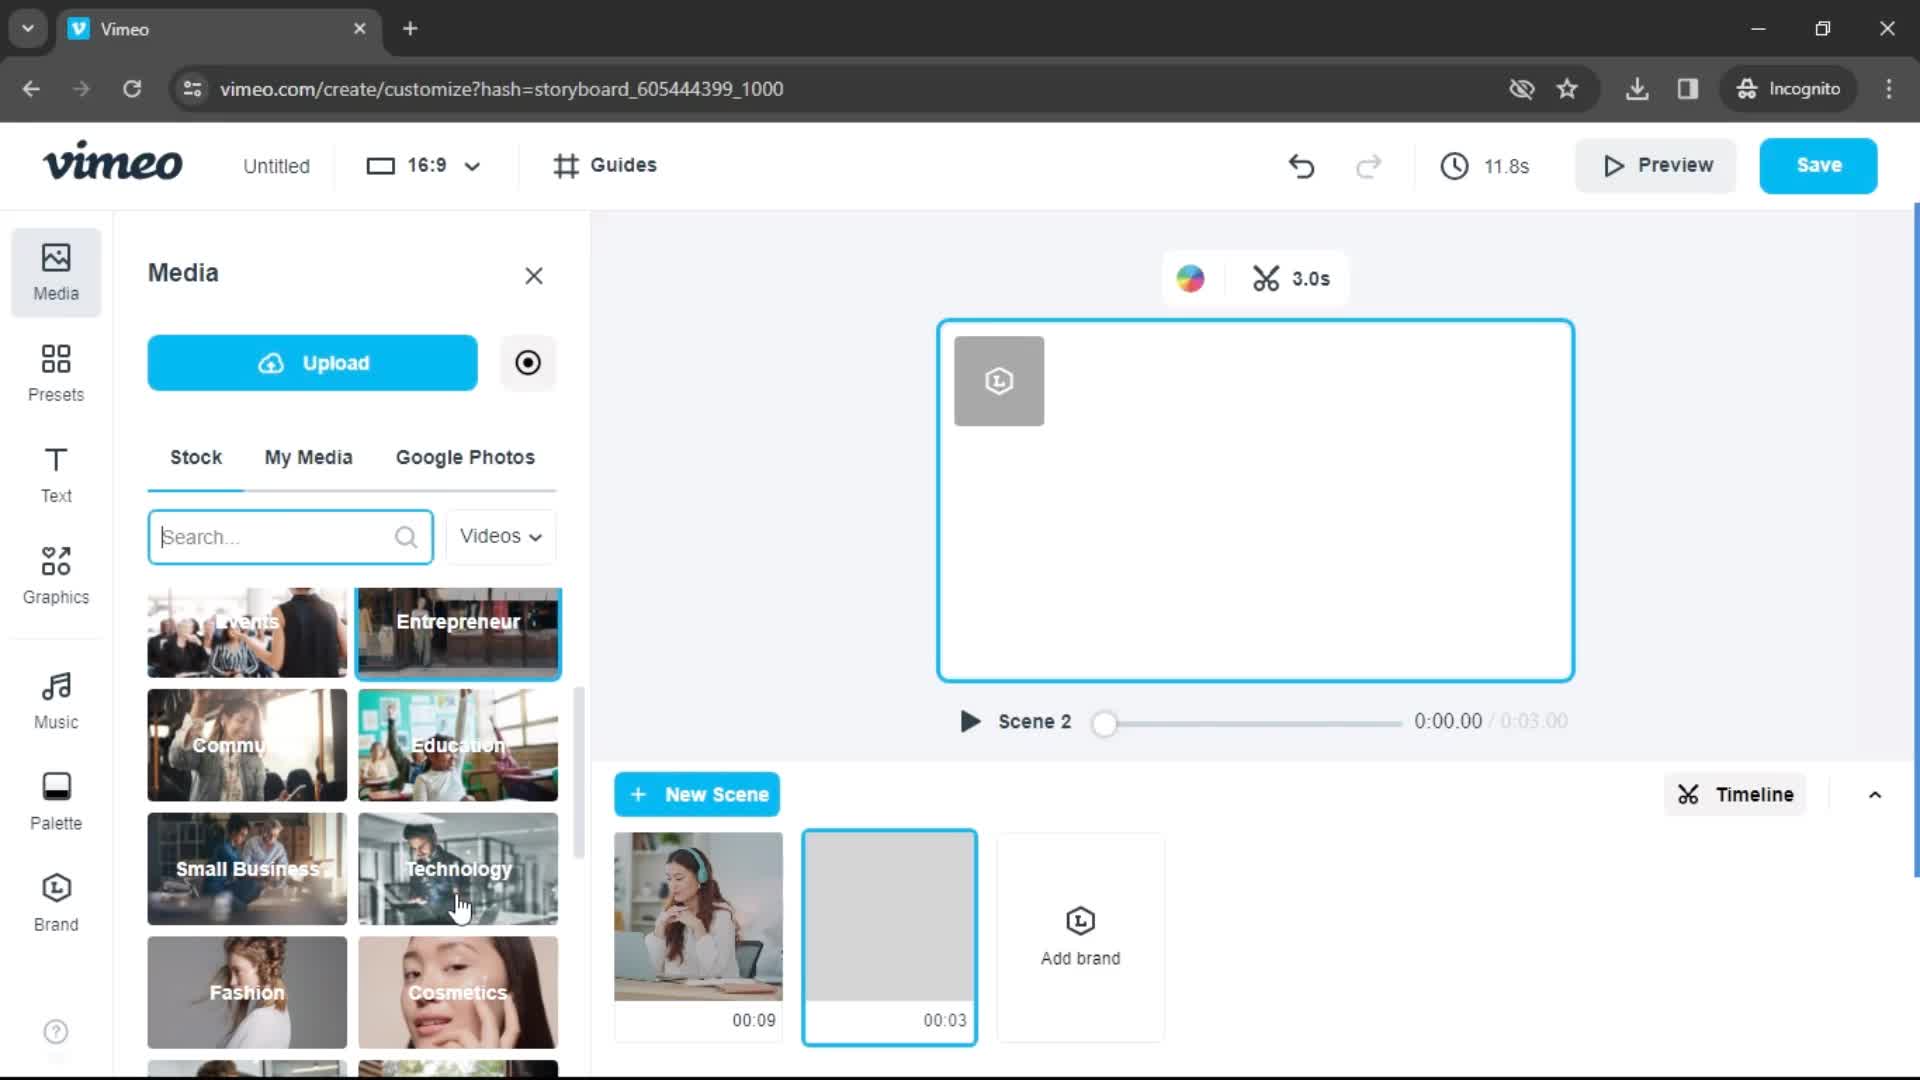Select the Technology stock video category thumbnail

point(456,868)
